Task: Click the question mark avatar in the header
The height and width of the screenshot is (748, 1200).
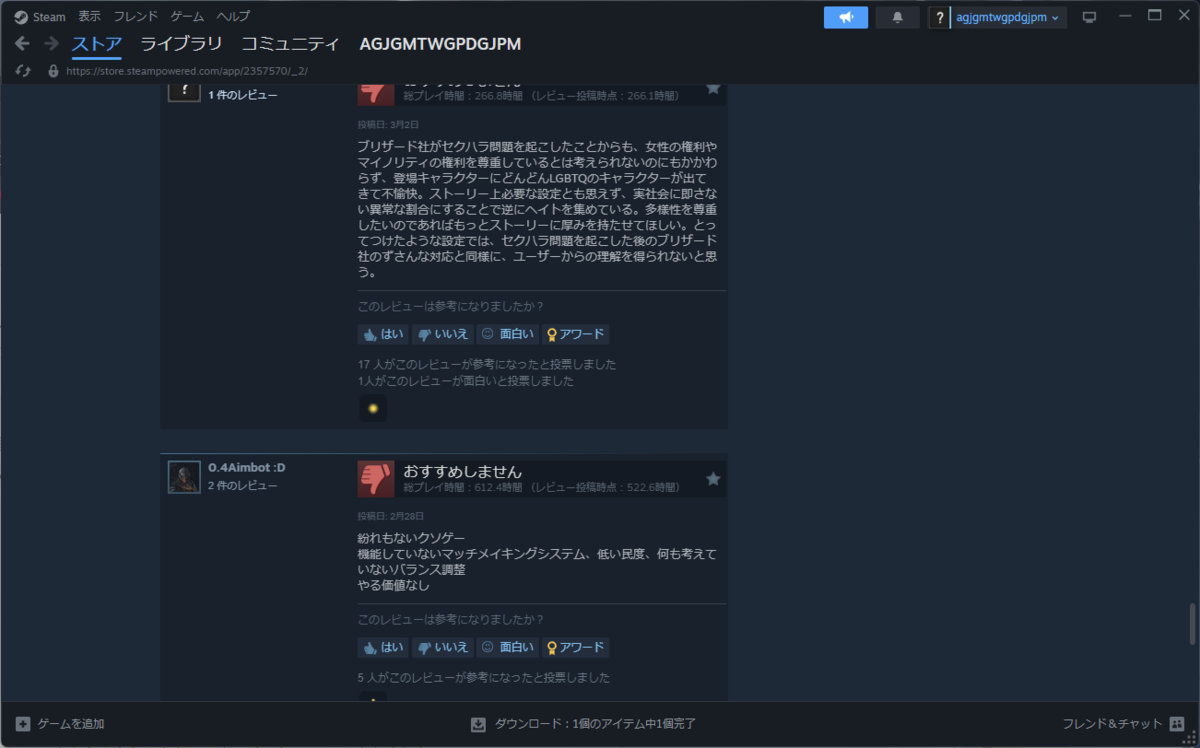Action: (x=939, y=18)
